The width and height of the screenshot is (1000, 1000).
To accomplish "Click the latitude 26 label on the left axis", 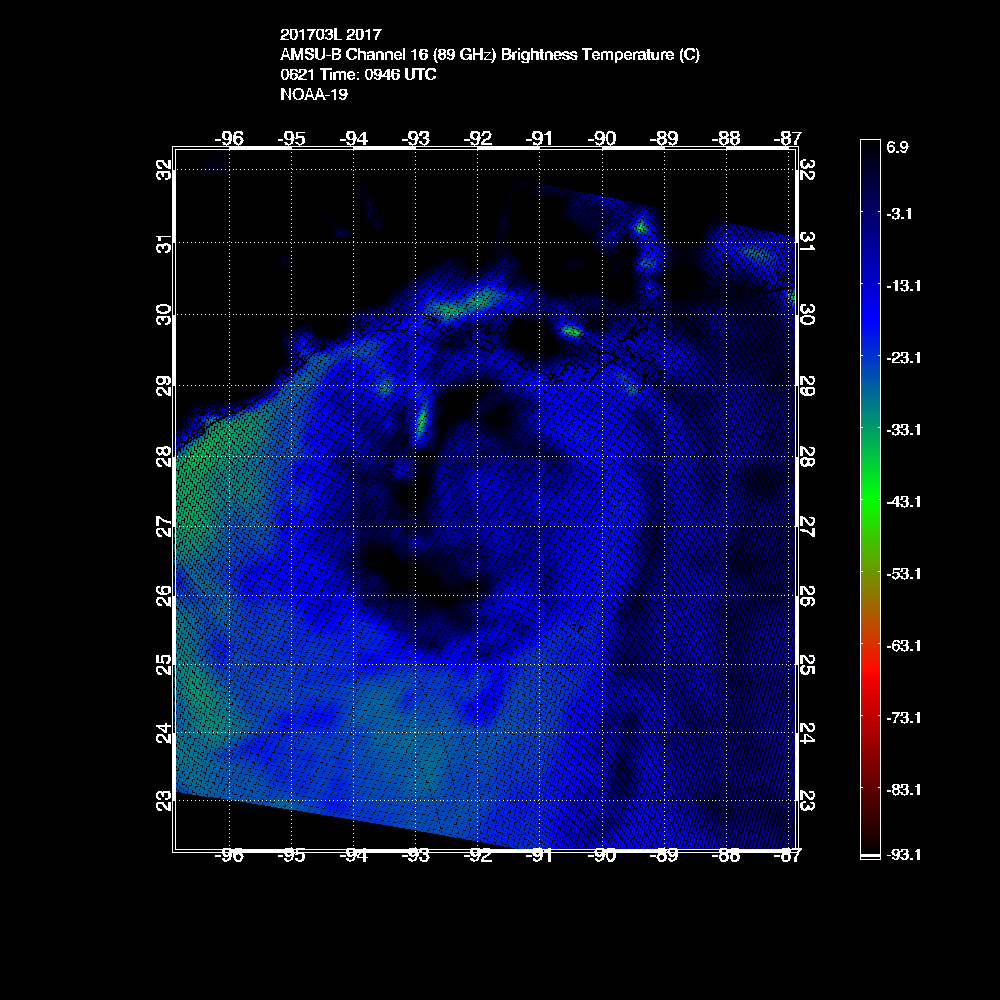I will (164, 596).
